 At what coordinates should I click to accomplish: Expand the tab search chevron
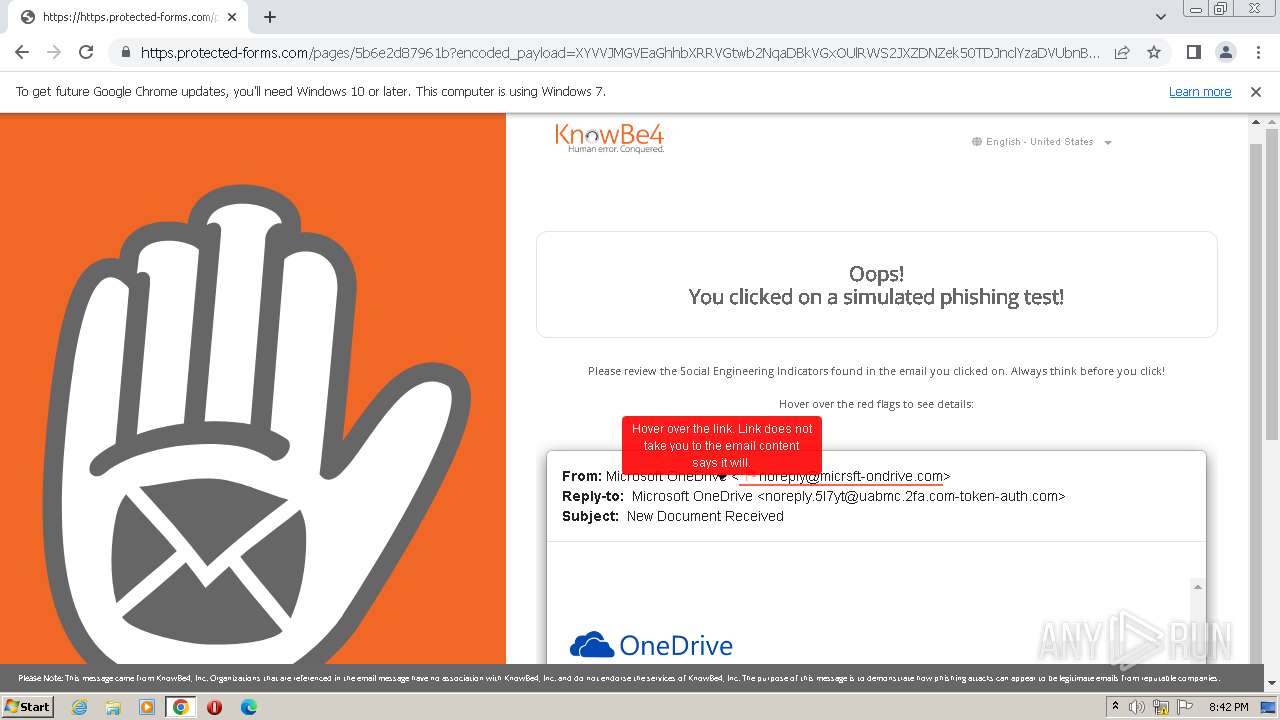(x=1161, y=17)
